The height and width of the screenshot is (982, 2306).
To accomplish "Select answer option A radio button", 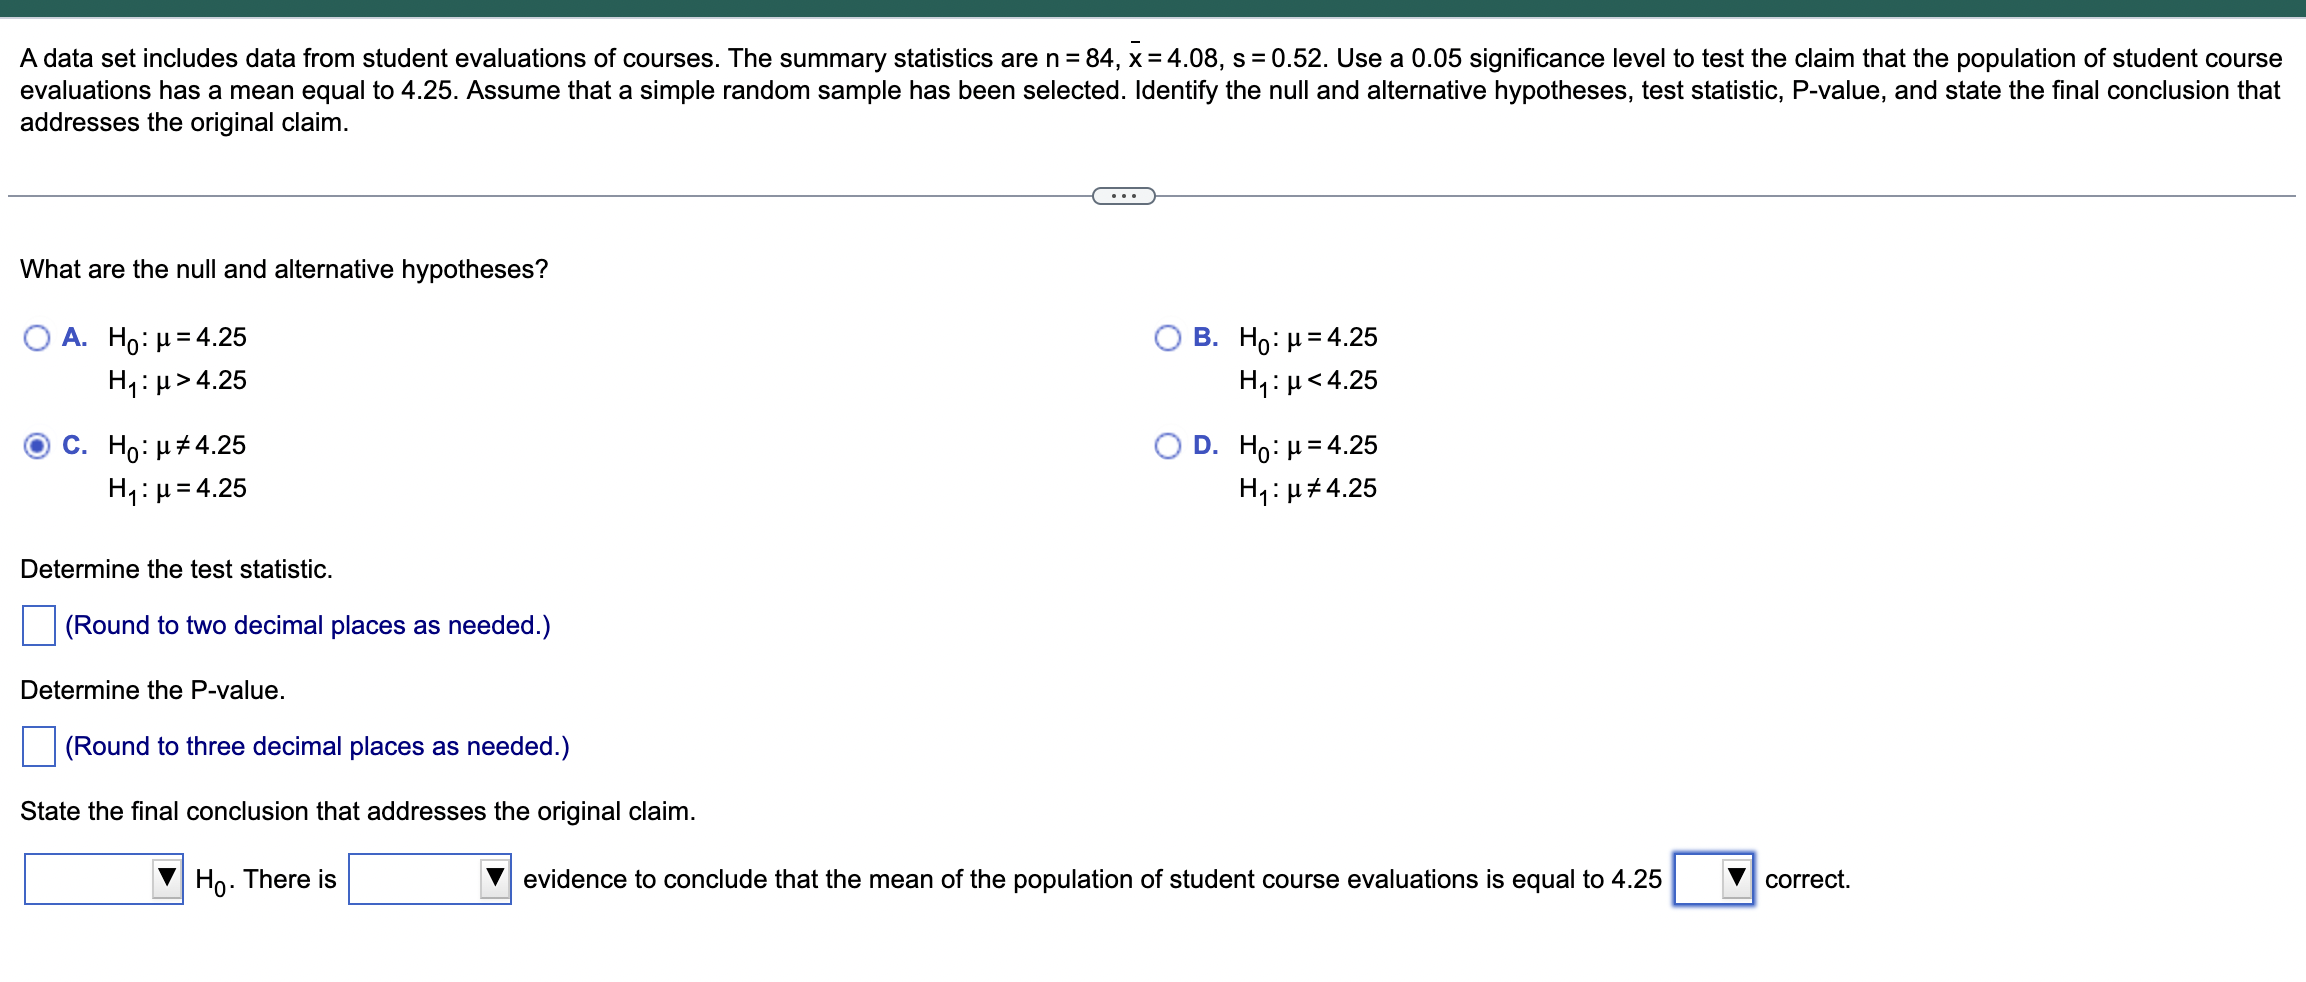I will click(35, 338).
